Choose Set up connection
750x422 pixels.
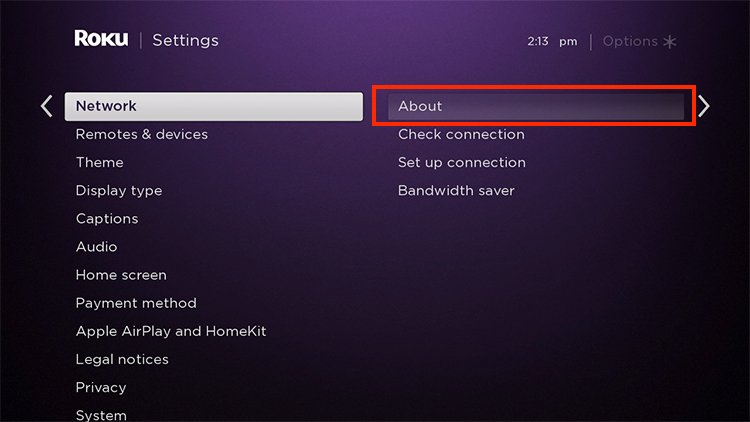(462, 163)
